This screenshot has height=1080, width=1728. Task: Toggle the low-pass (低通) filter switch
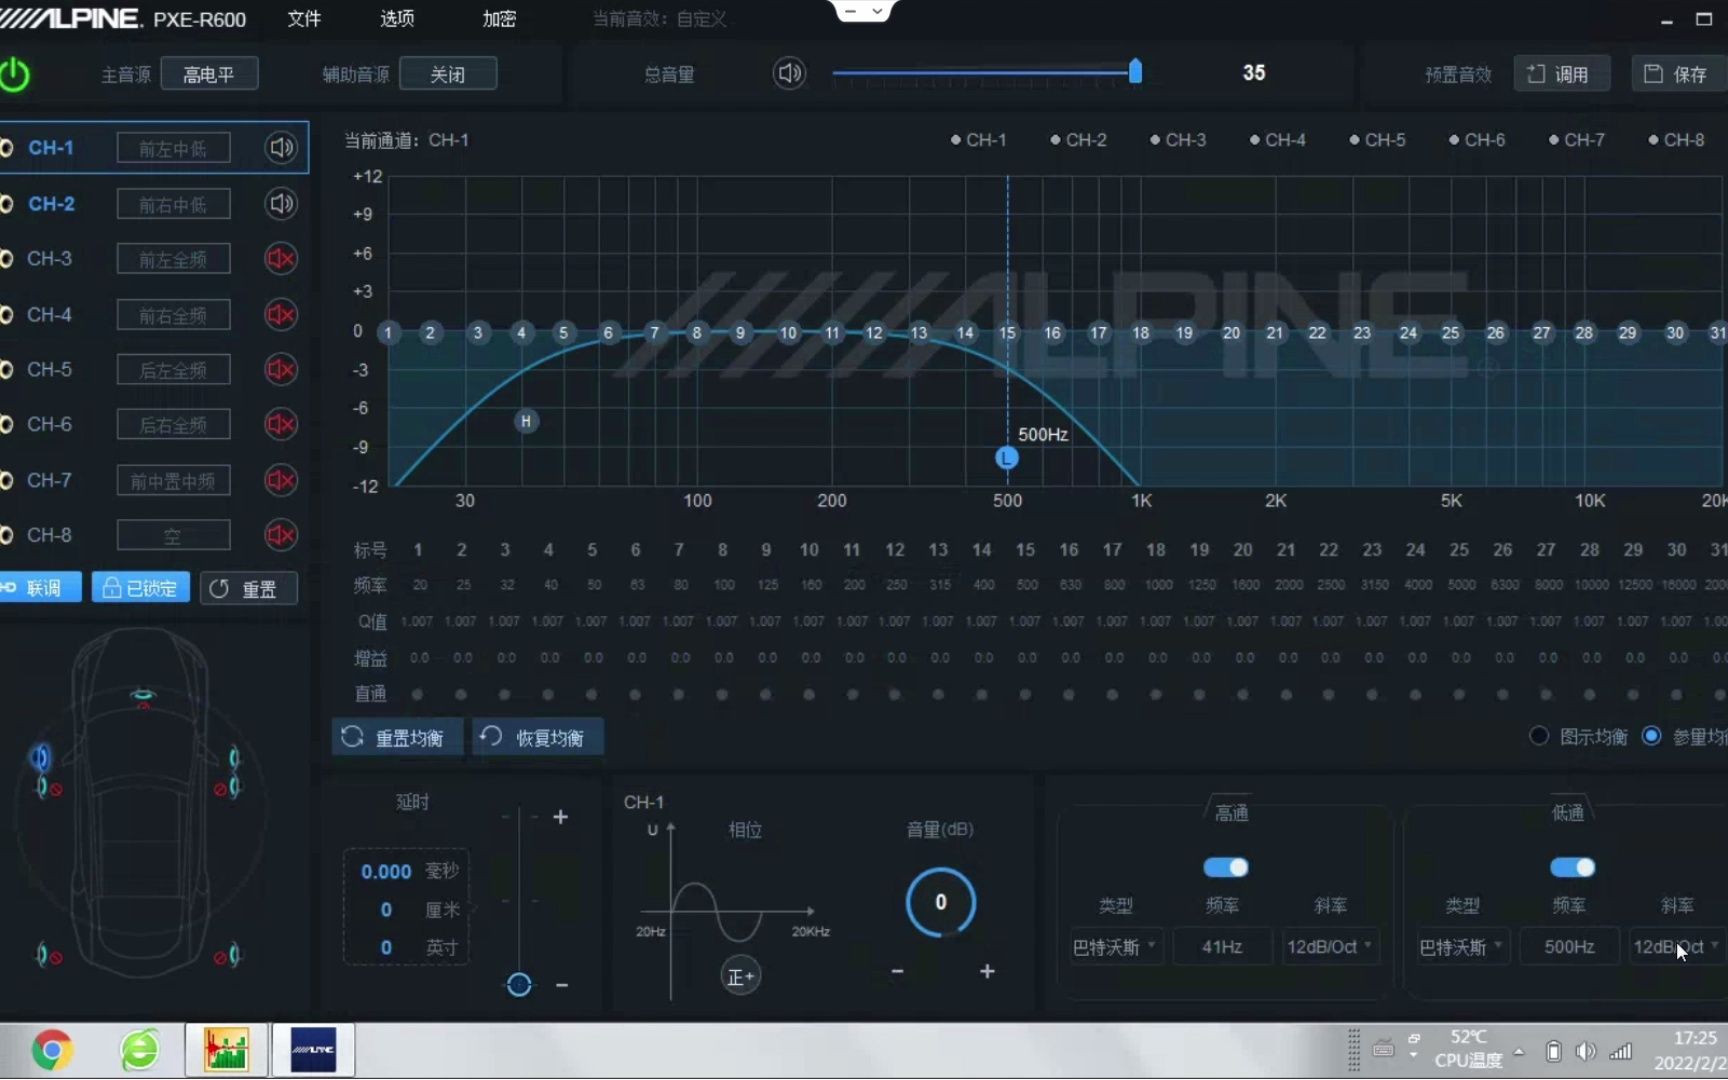[1572, 867]
